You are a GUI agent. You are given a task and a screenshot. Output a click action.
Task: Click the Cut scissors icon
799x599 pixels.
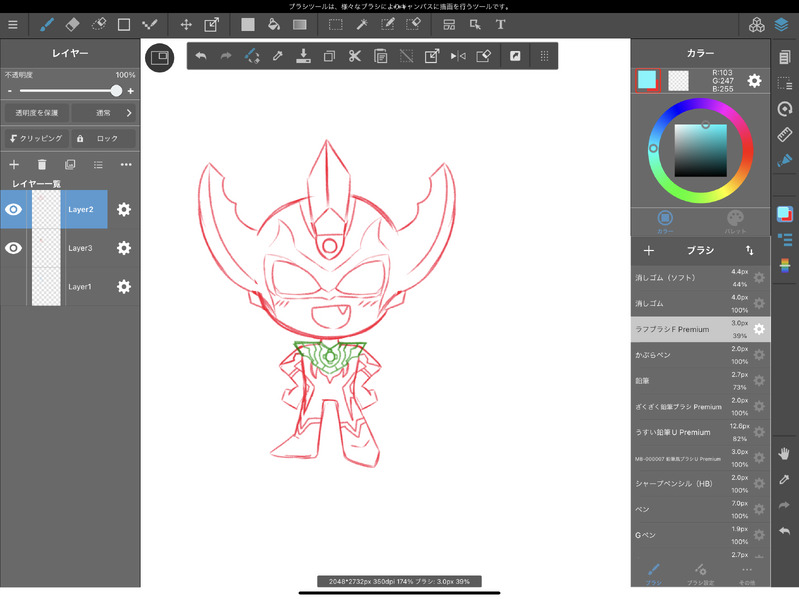[x=355, y=56]
